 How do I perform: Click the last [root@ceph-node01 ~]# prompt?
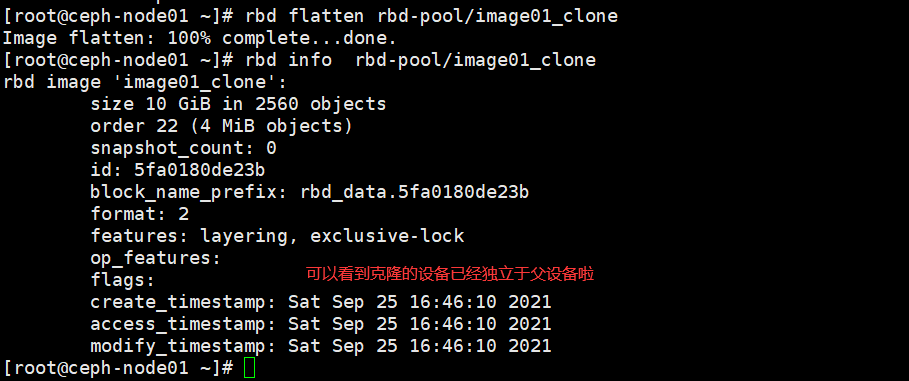click(118, 368)
